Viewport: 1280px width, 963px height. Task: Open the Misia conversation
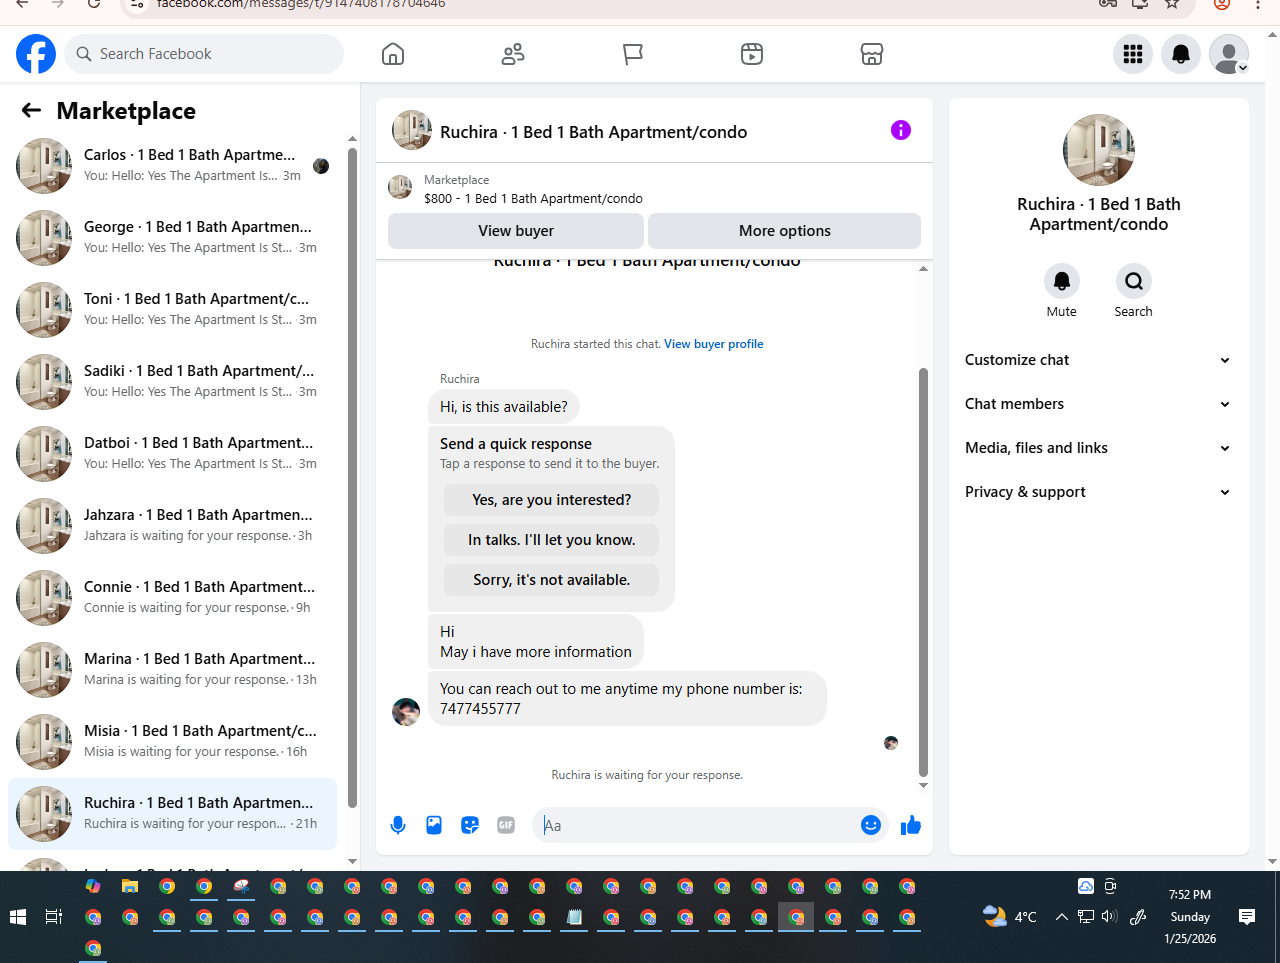click(172, 742)
